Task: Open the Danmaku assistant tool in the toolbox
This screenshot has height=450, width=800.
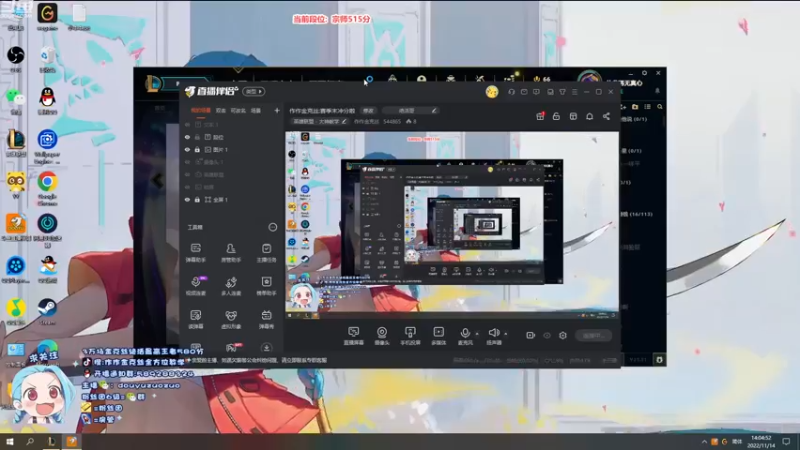Action: [x=195, y=252]
